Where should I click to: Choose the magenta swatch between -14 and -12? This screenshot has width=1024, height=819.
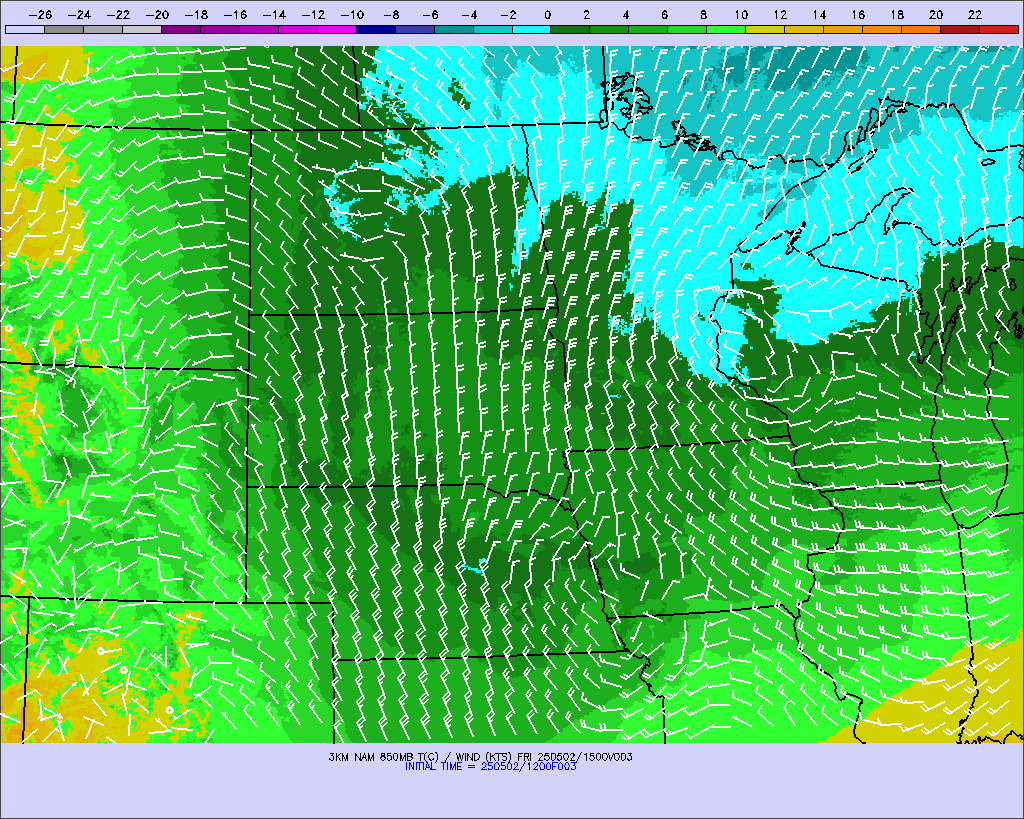point(298,29)
